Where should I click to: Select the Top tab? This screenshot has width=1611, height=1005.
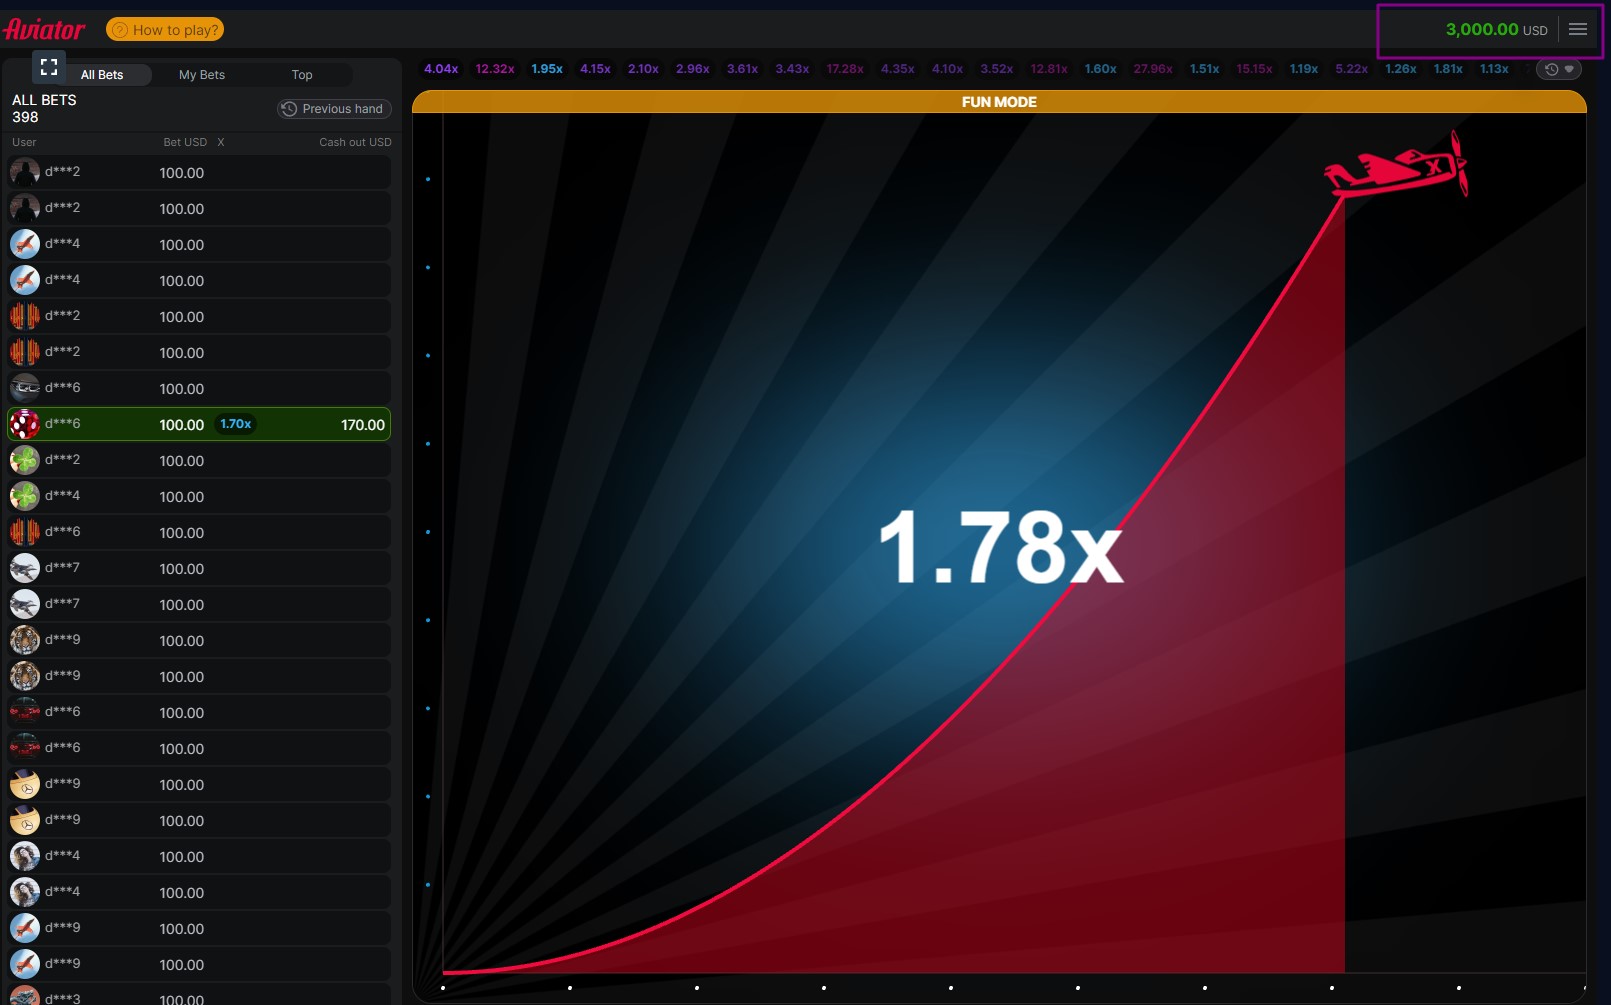click(x=302, y=75)
